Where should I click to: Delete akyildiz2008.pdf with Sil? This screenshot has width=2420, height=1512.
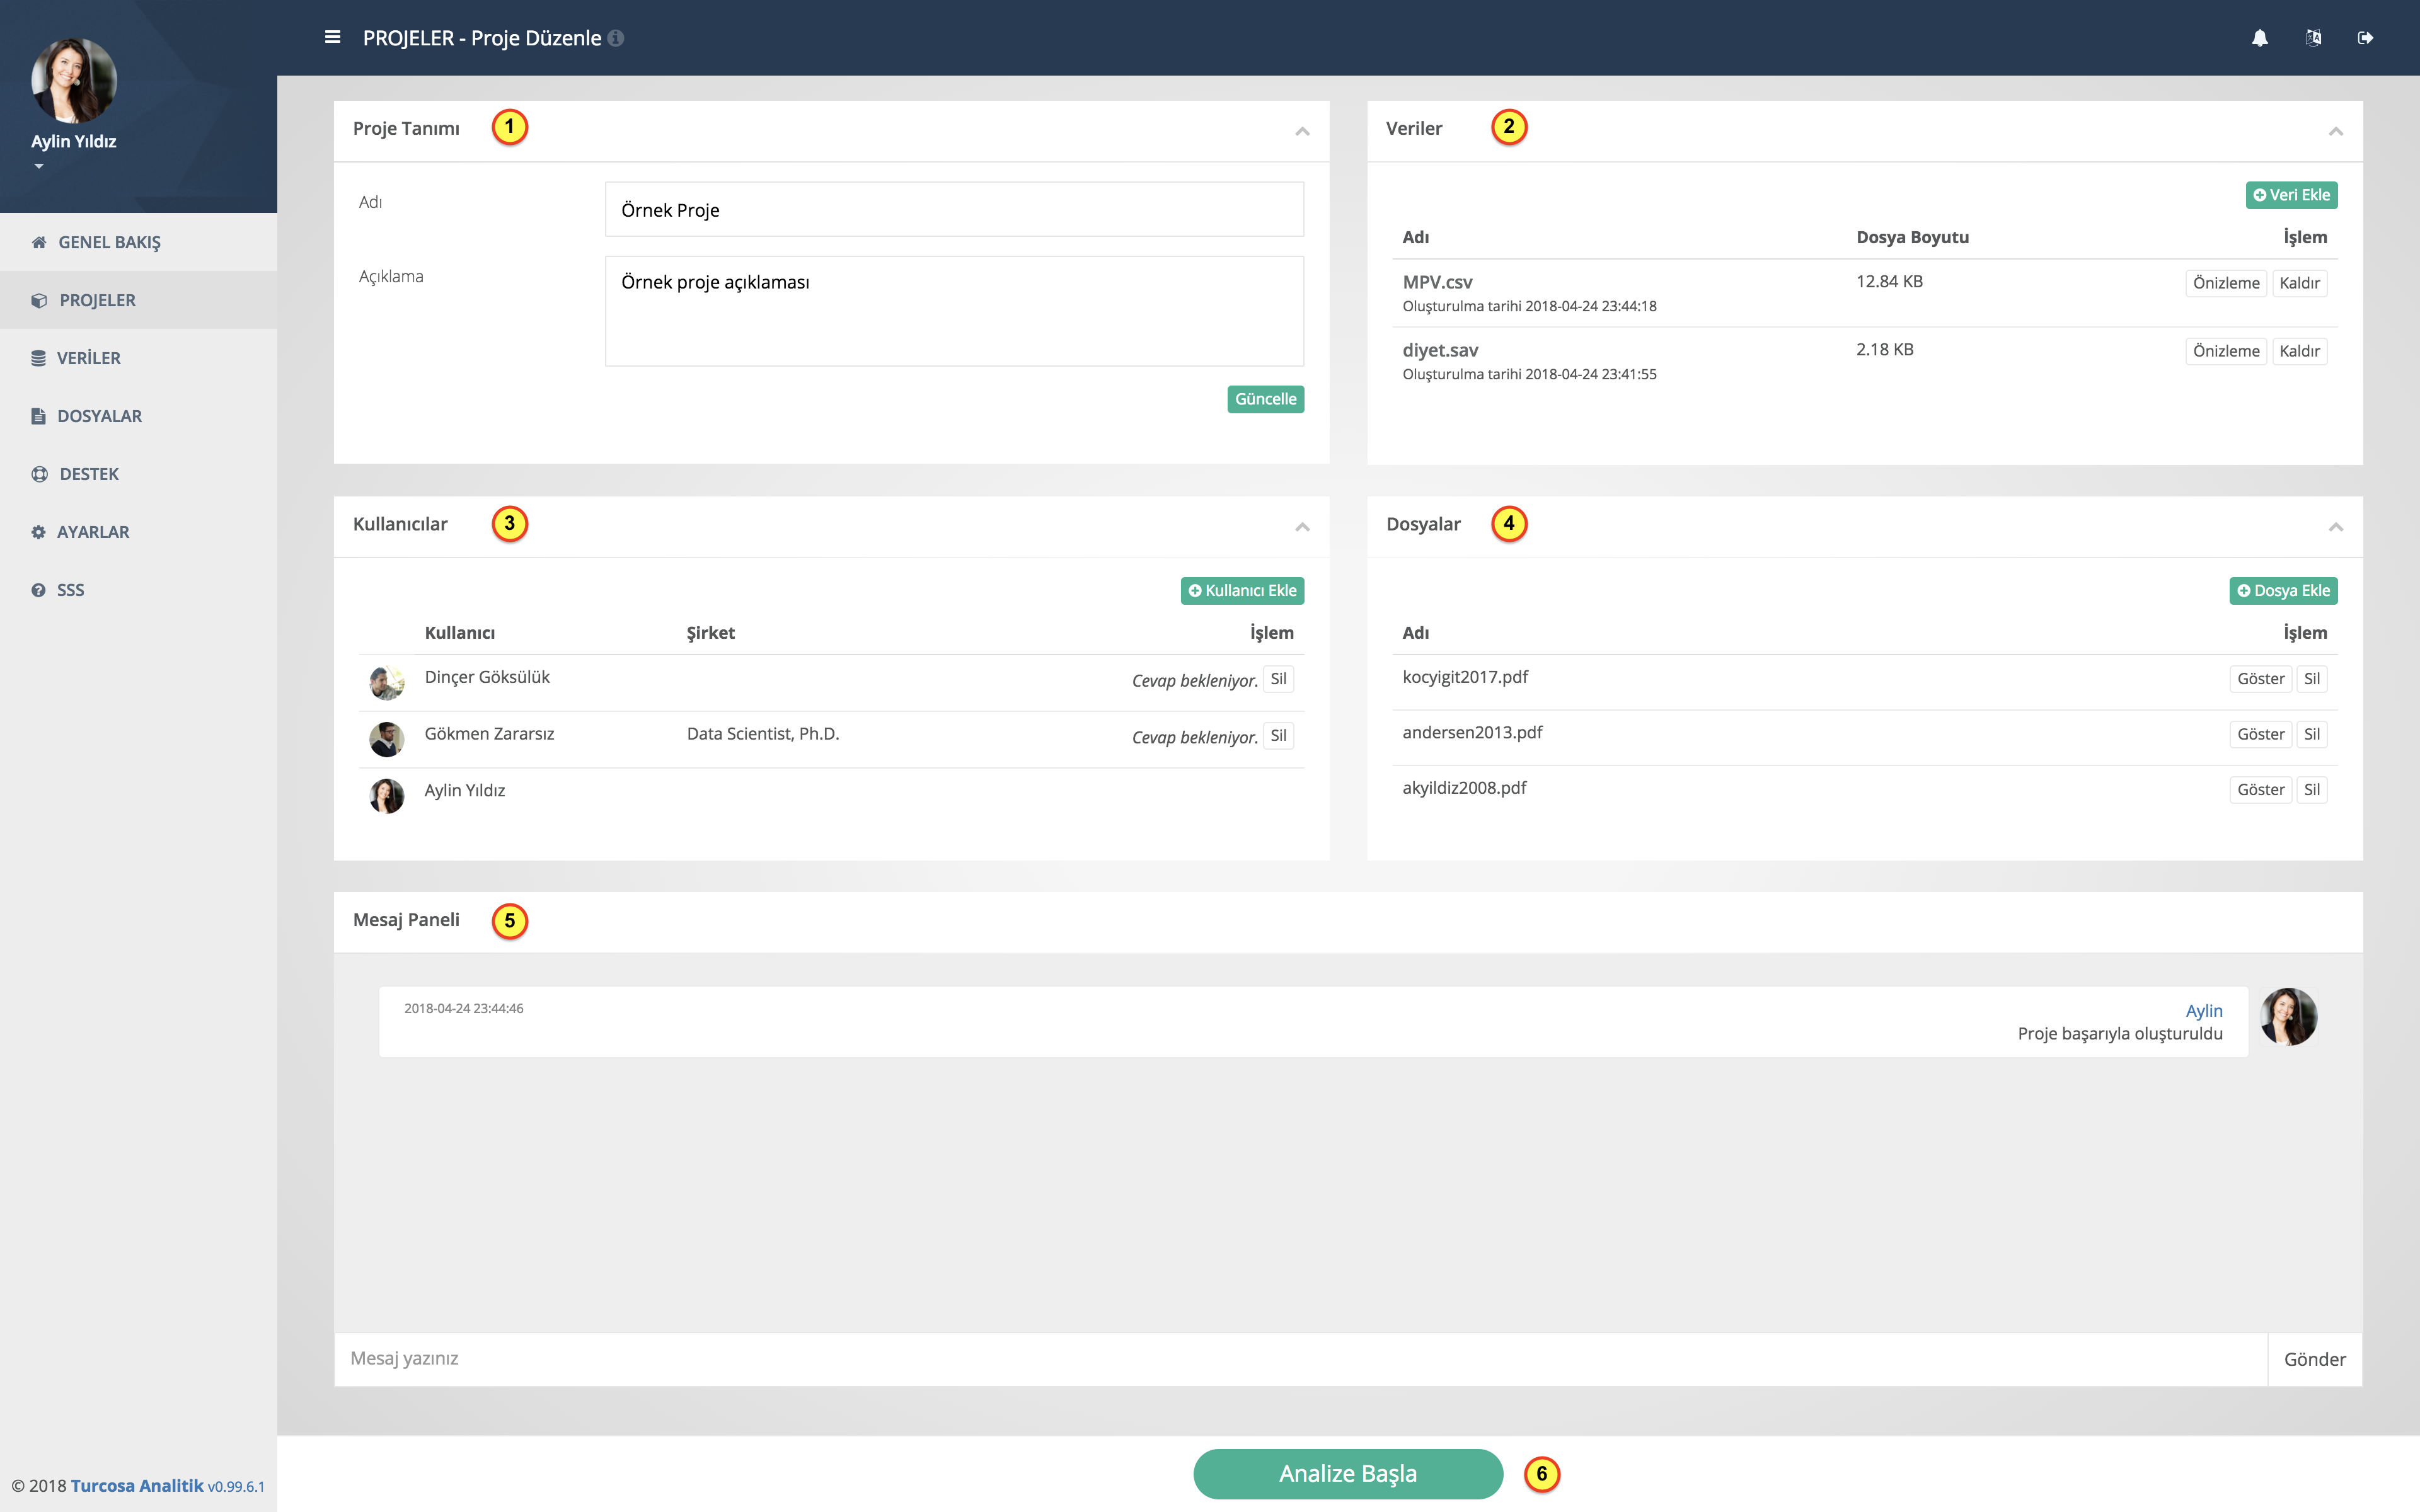pos(2312,790)
